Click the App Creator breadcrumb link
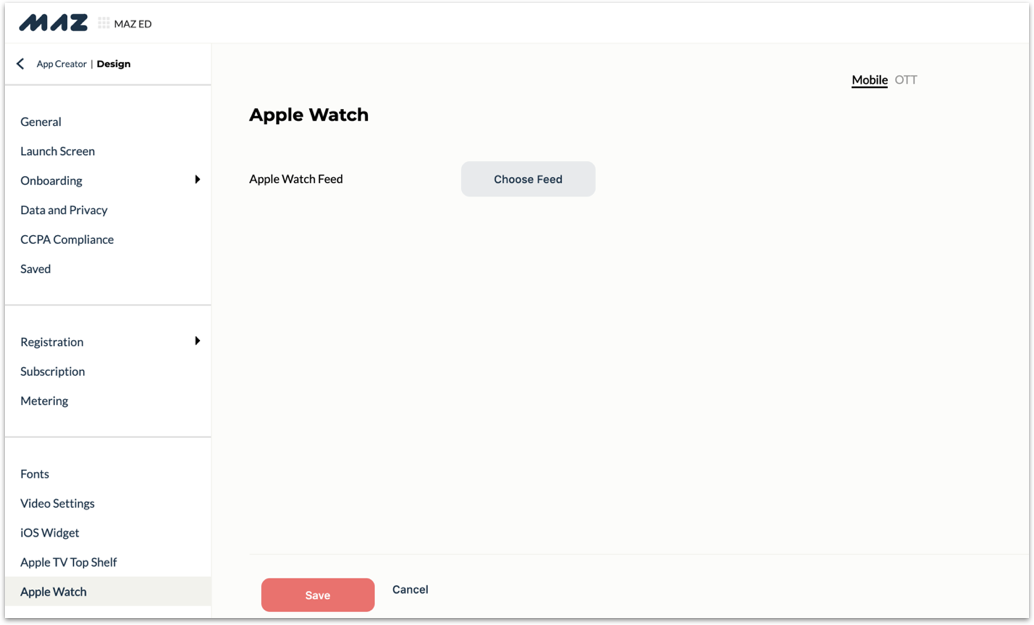This screenshot has height=625, width=1034. point(61,64)
